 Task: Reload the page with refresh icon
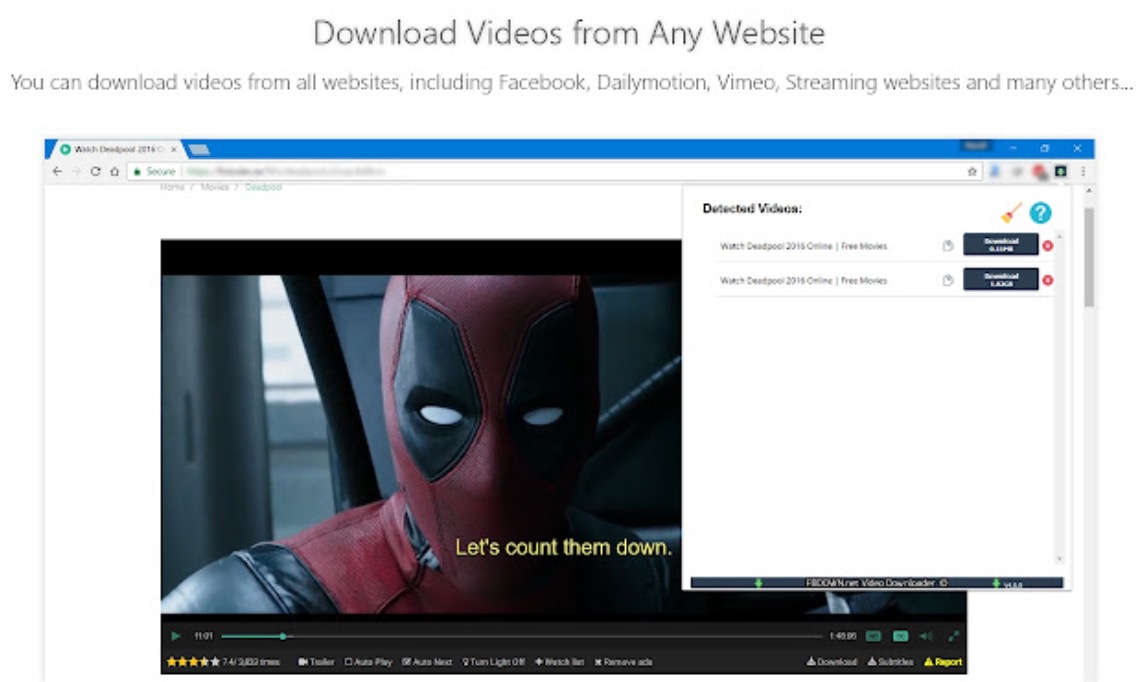95,171
